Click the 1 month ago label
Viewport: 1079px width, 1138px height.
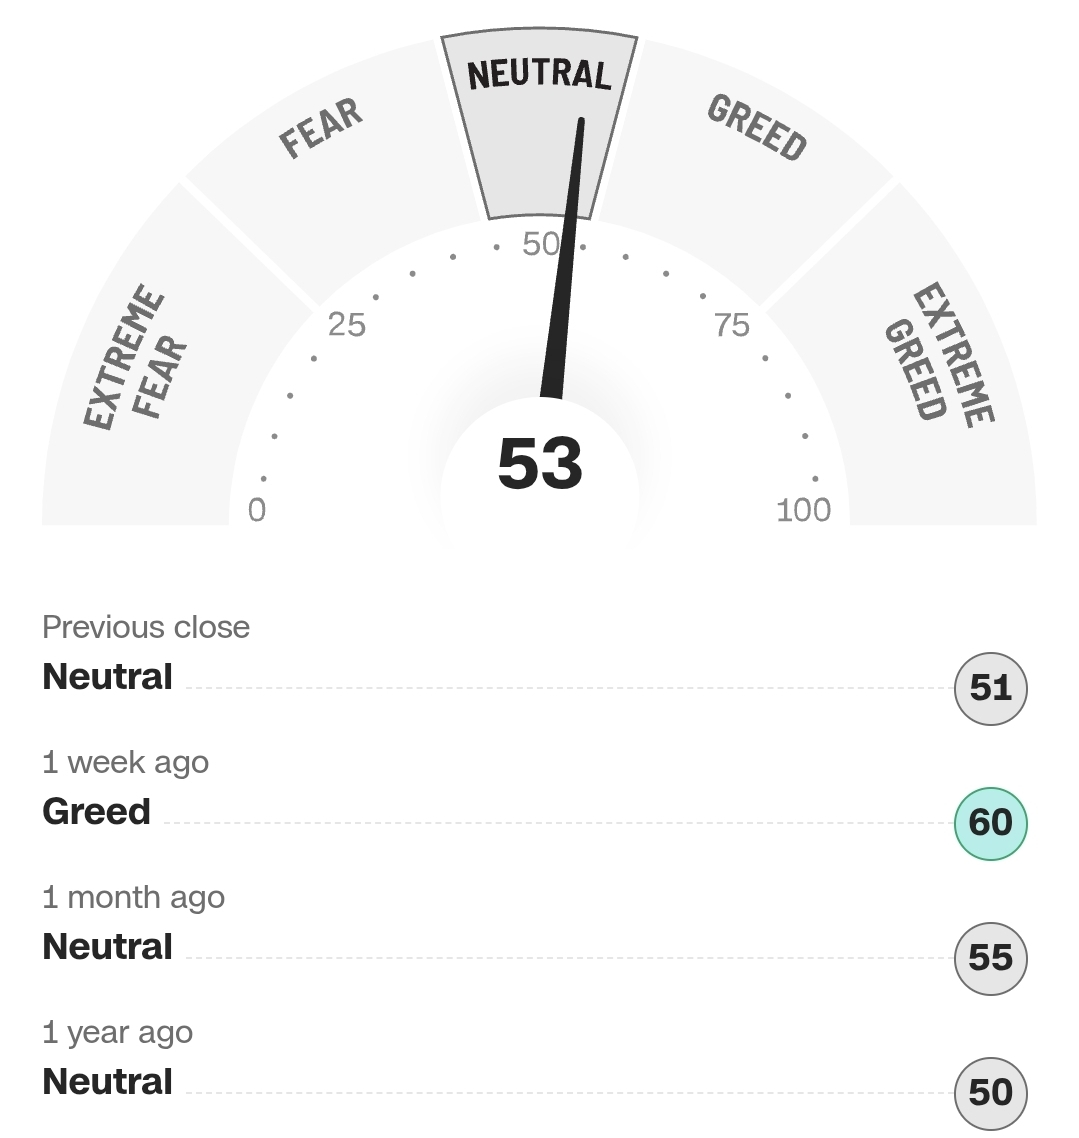coord(134,898)
